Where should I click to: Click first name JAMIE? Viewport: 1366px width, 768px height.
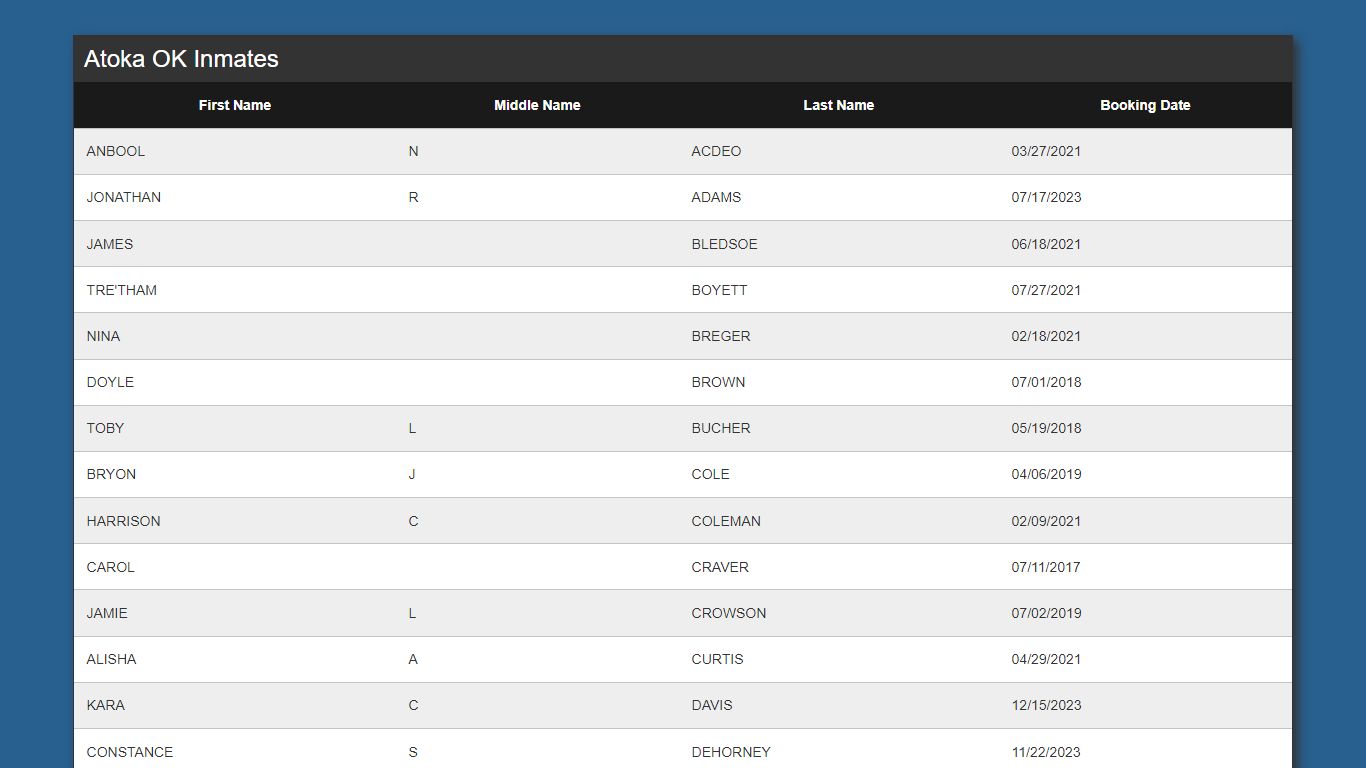click(107, 613)
